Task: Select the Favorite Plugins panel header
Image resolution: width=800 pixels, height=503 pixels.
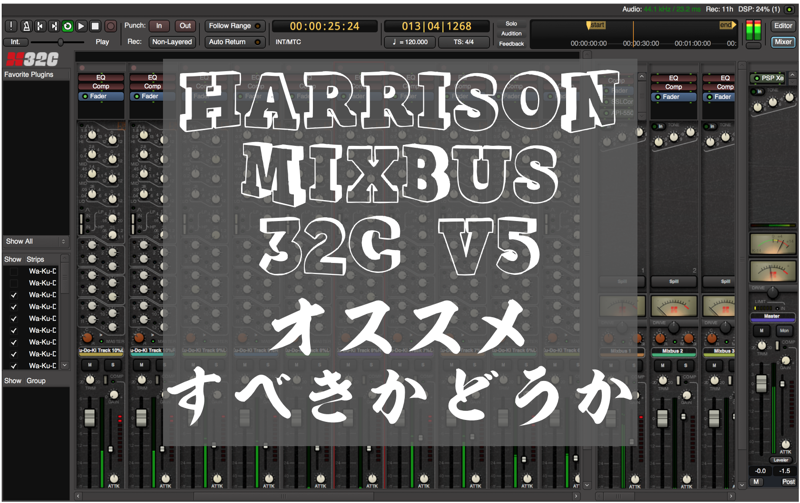Action: pos(36,74)
